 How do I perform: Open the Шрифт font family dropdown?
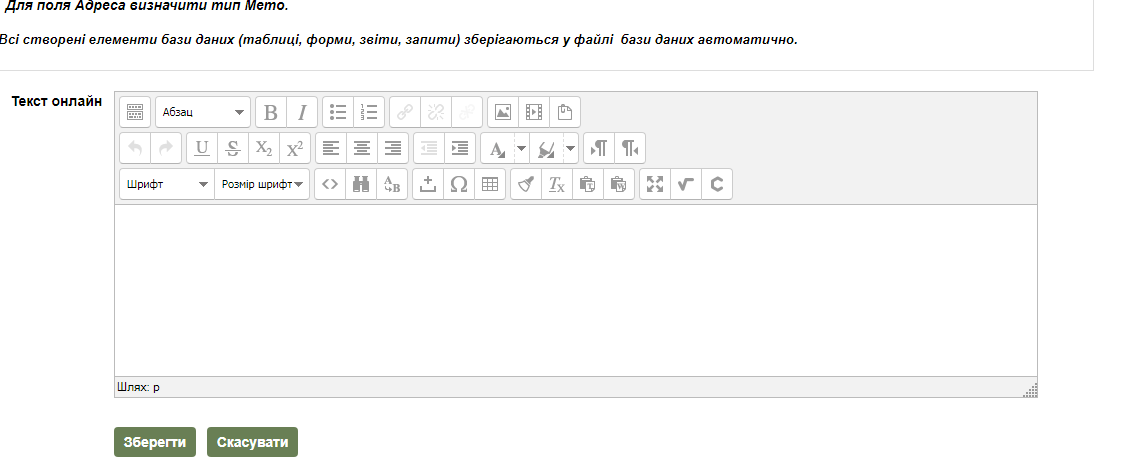(166, 185)
